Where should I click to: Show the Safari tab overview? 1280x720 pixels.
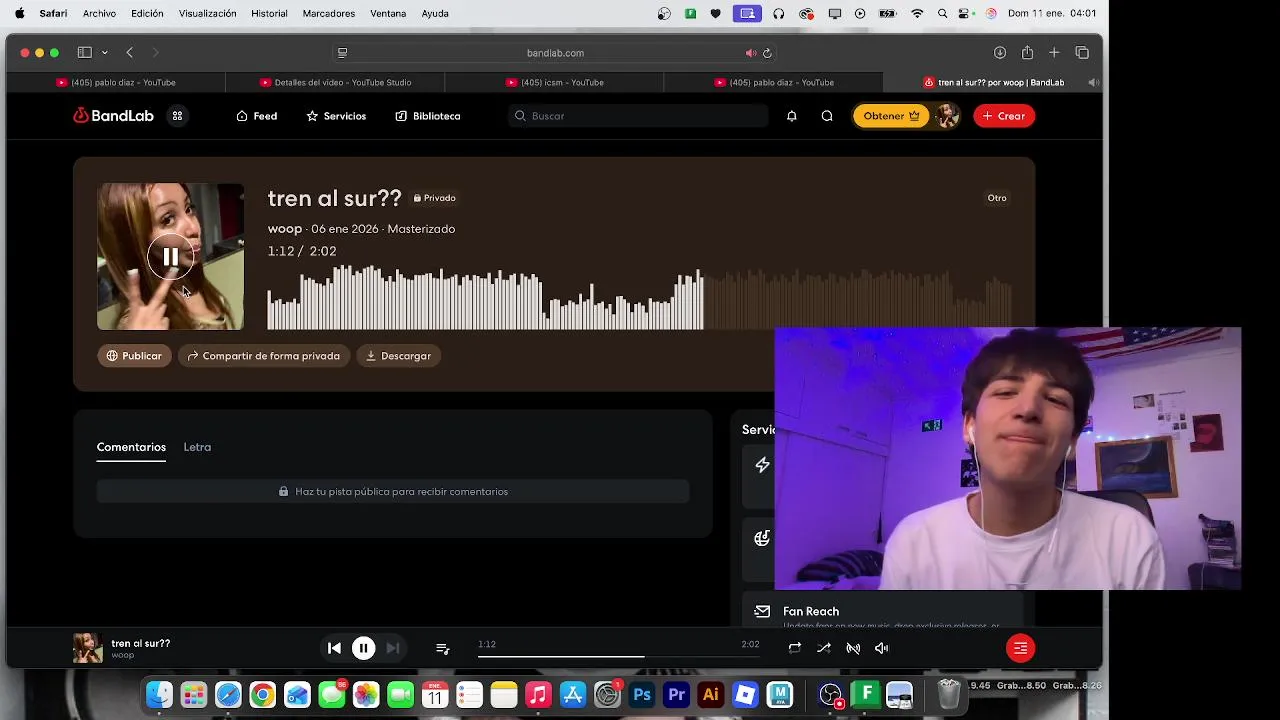point(1082,53)
